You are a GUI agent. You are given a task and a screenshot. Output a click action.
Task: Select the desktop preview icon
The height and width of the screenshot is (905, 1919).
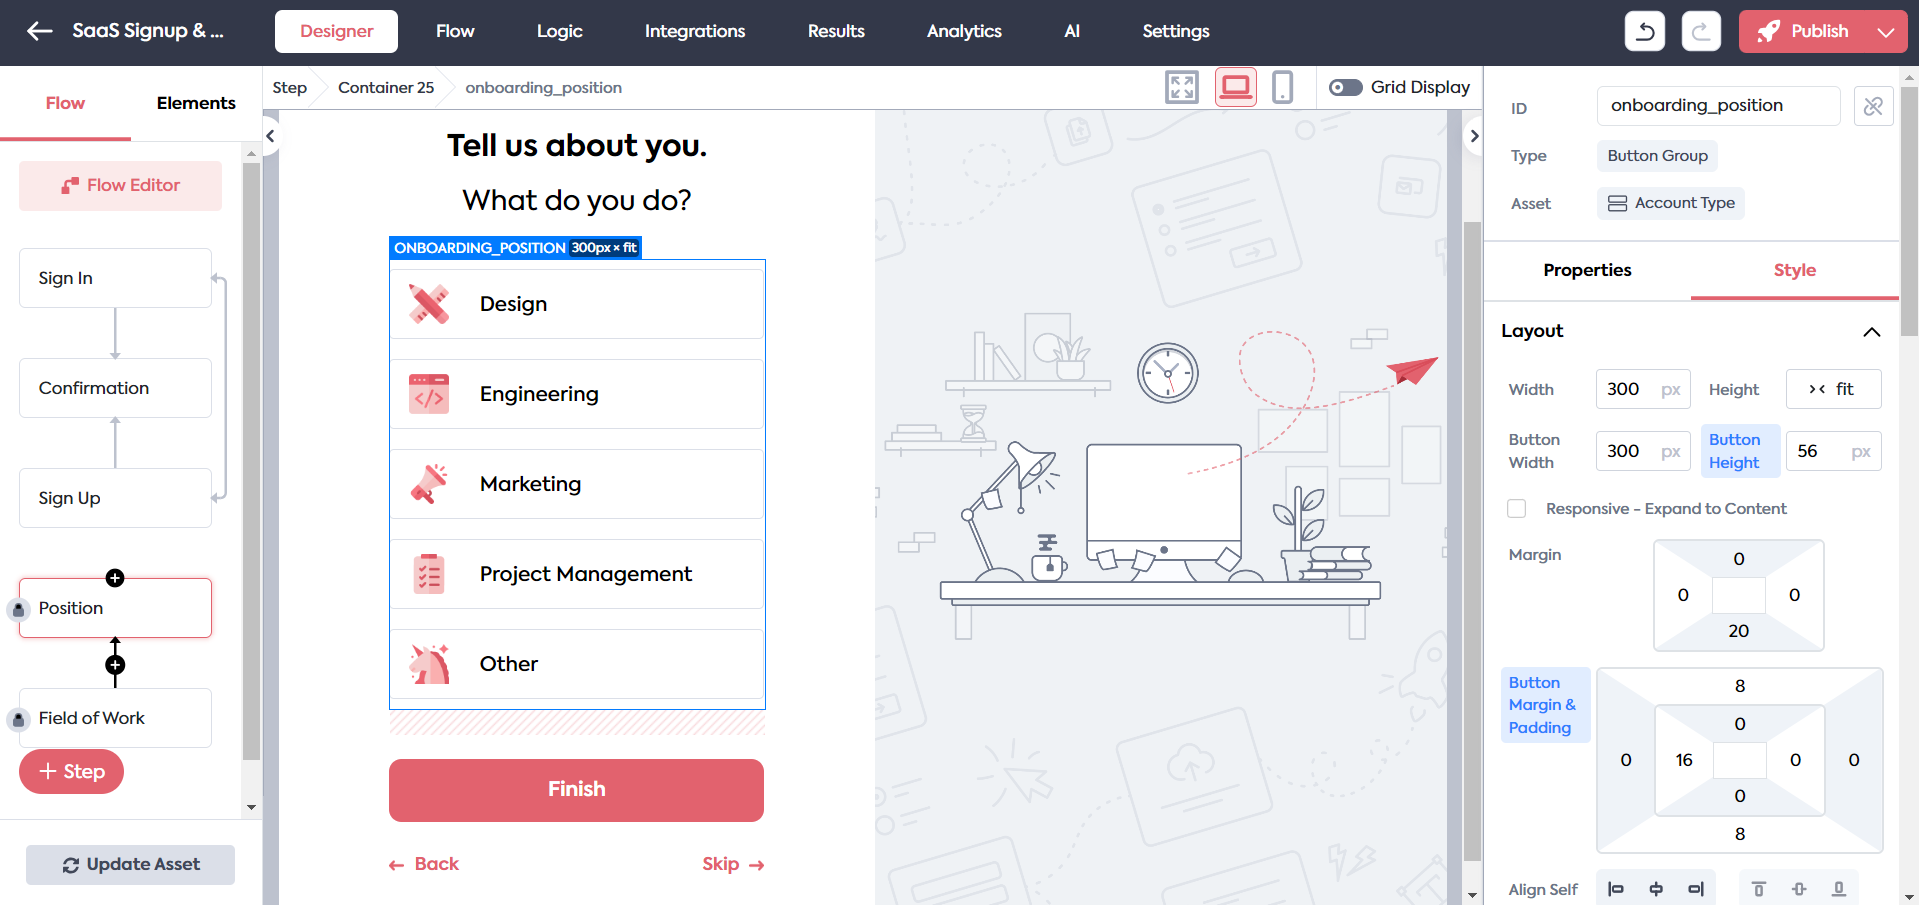tap(1235, 87)
